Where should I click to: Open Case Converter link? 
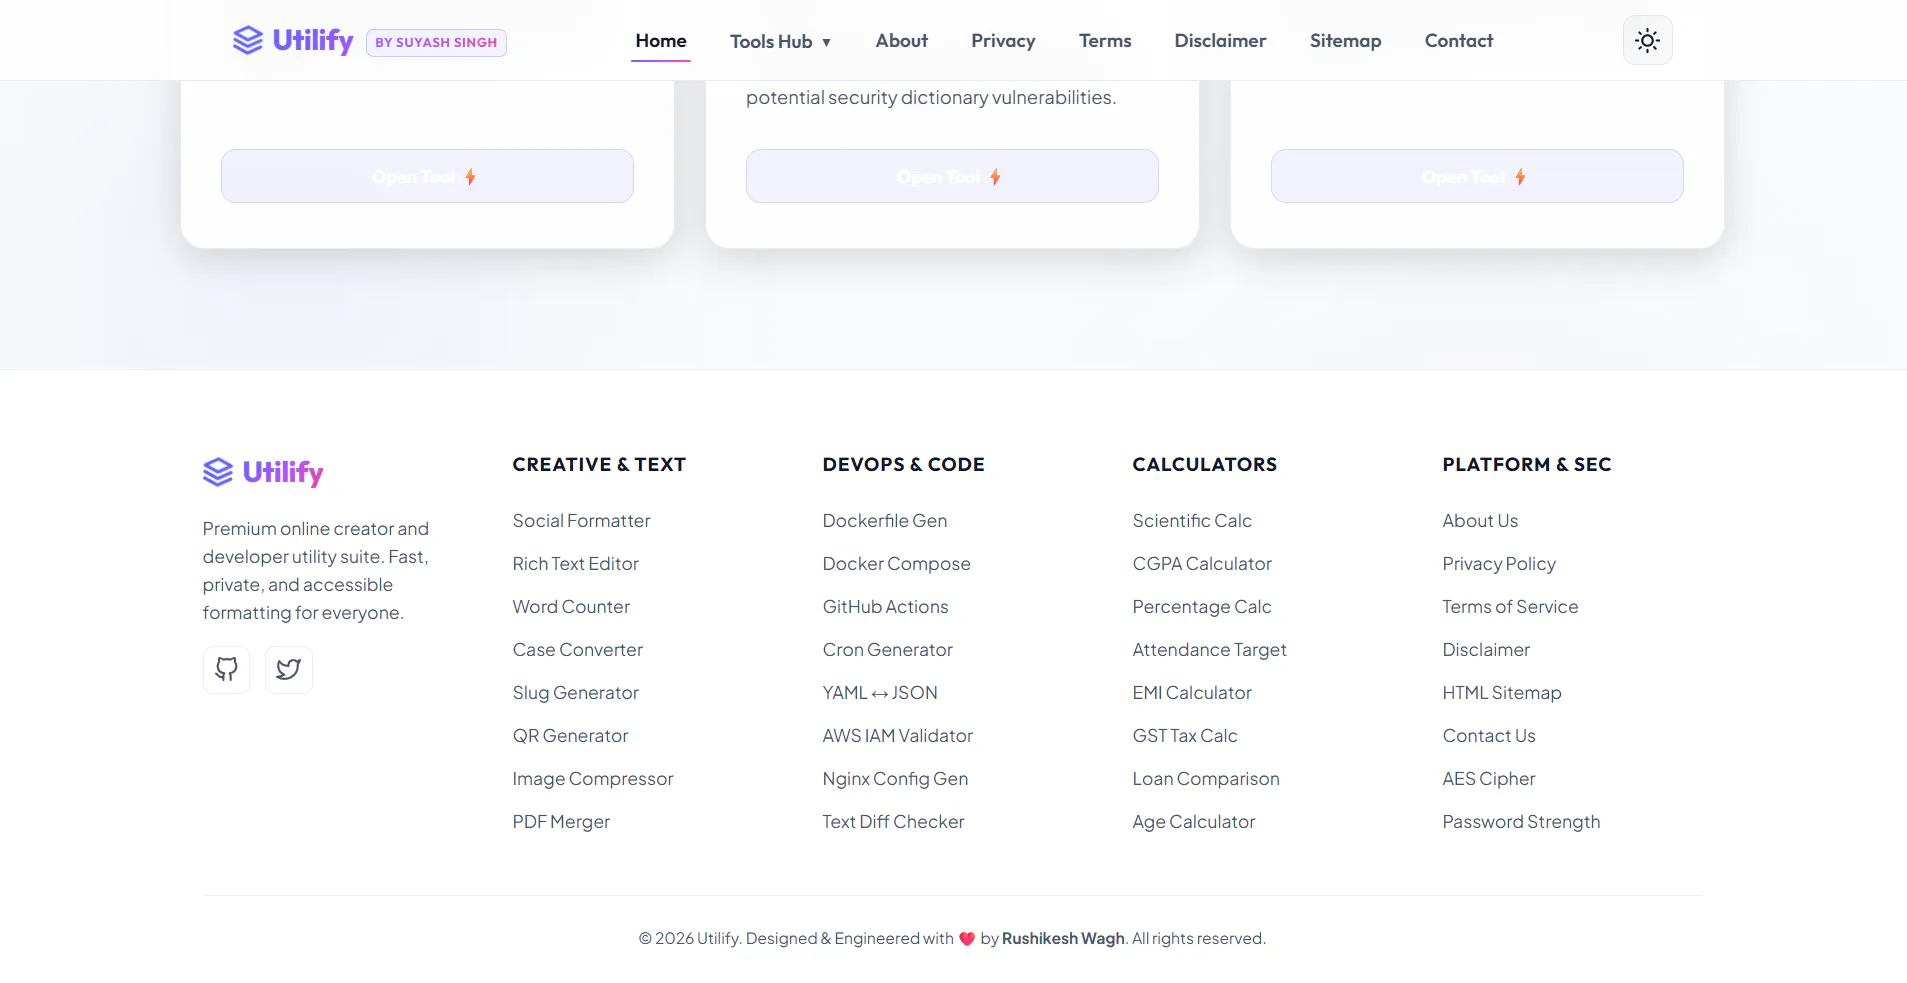click(x=577, y=650)
